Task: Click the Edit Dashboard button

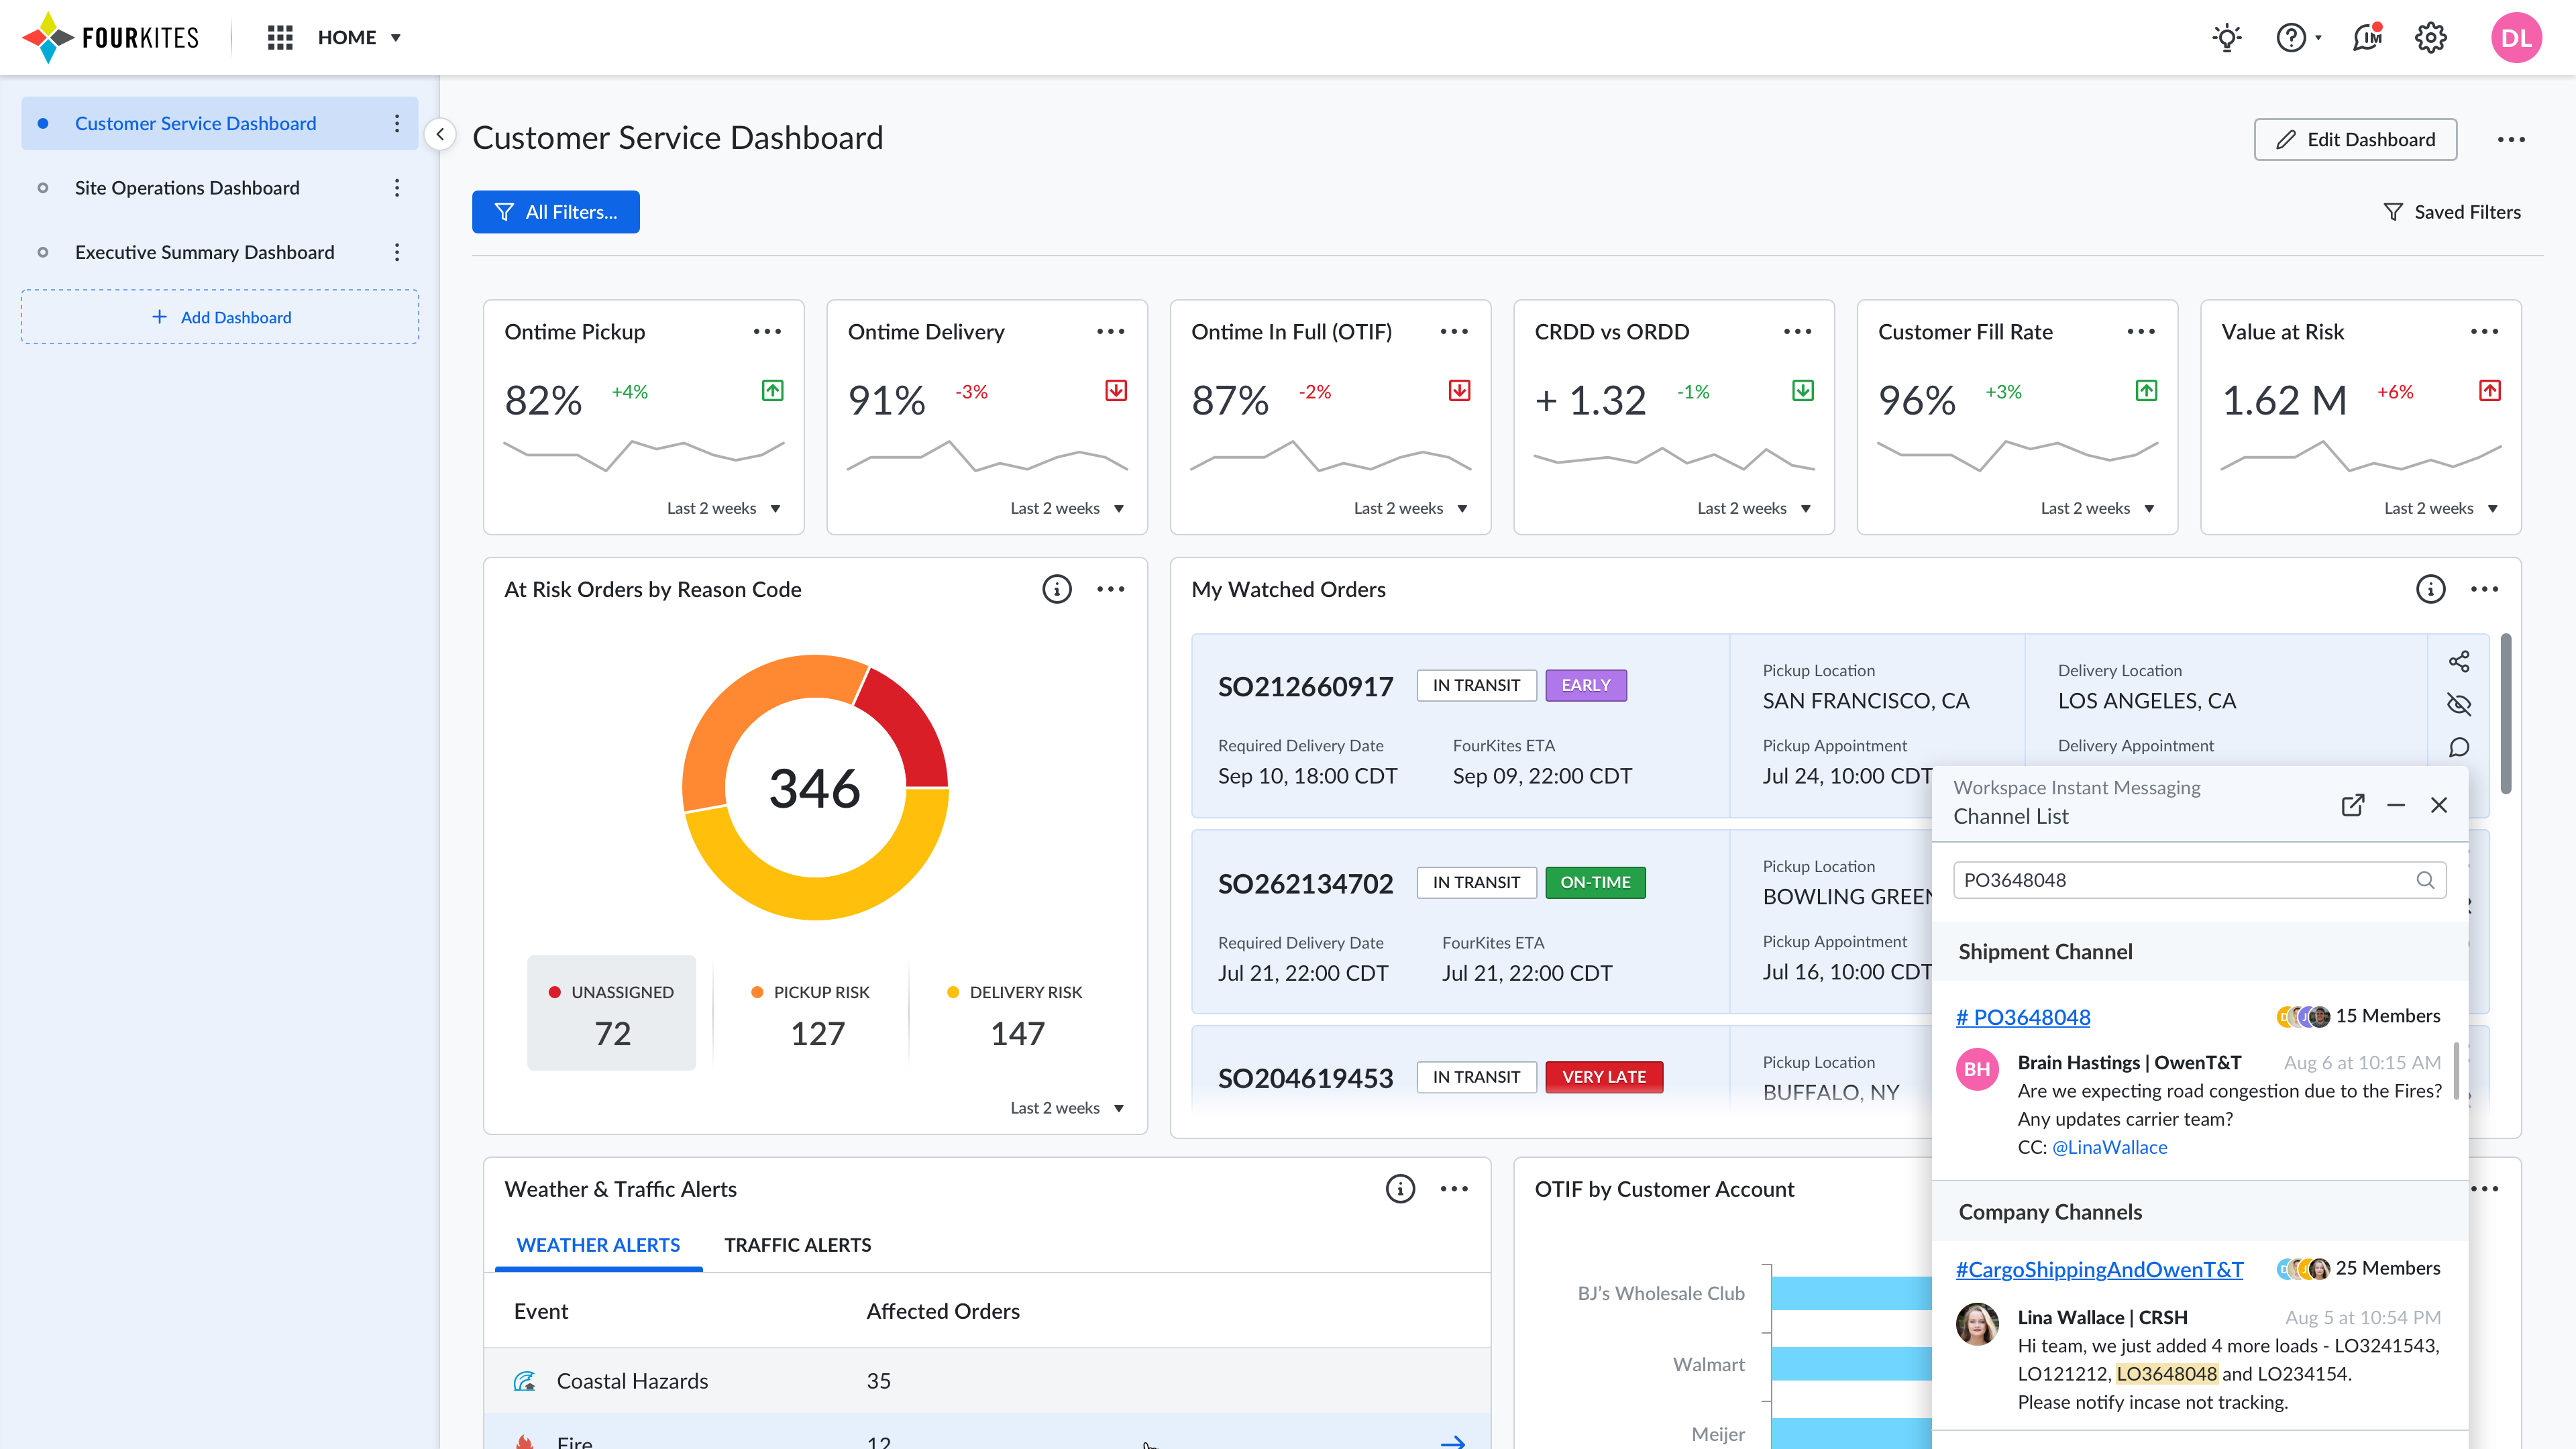Action: click(x=2355, y=139)
